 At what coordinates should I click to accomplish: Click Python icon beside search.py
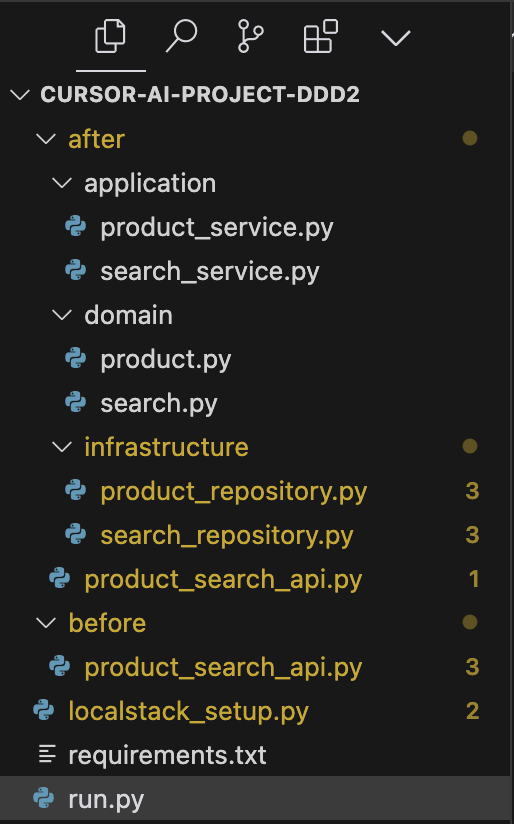pyautogui.click(x=76, y=403)
